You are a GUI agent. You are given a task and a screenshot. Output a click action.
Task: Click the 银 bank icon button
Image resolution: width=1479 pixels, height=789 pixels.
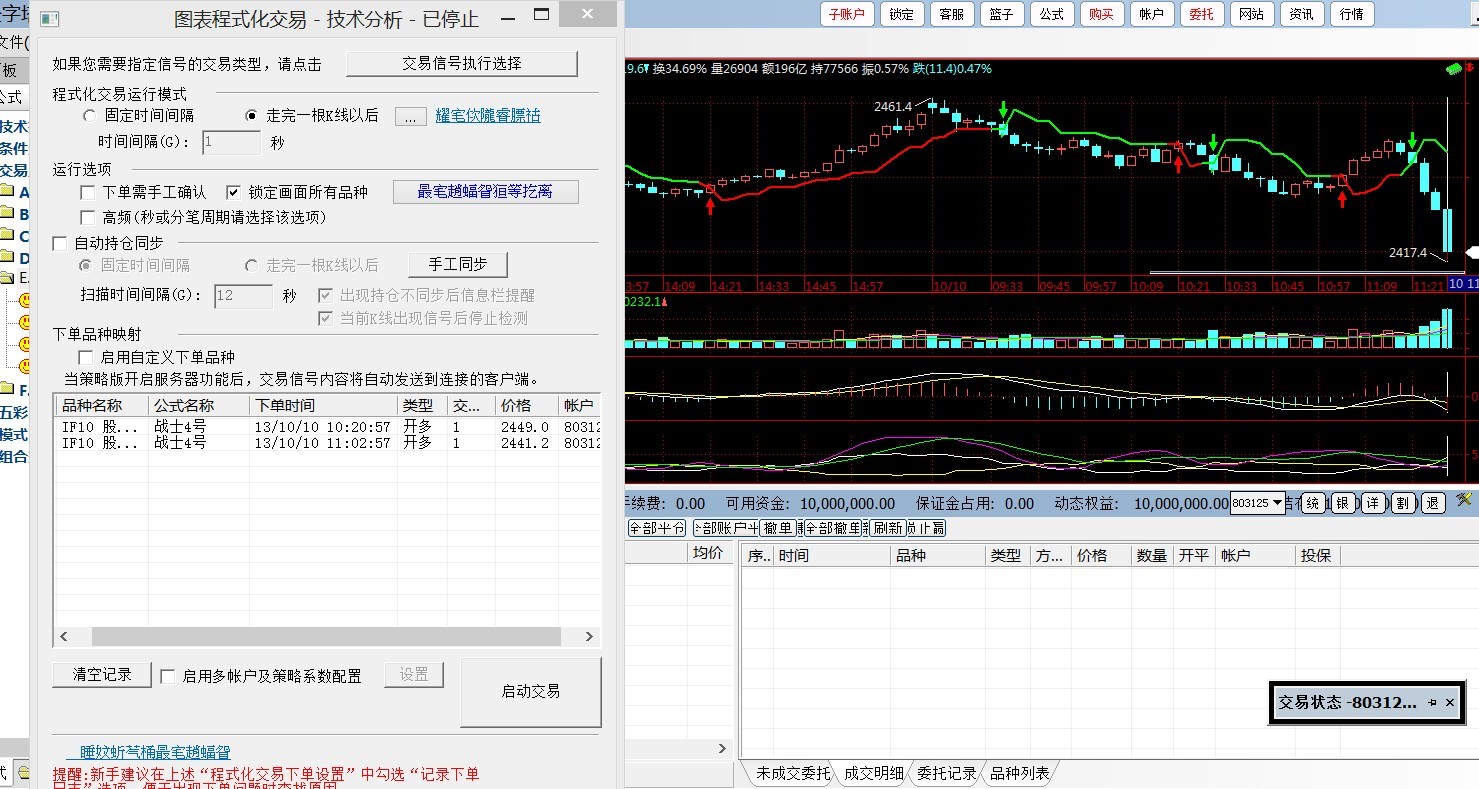(1343, 503)
